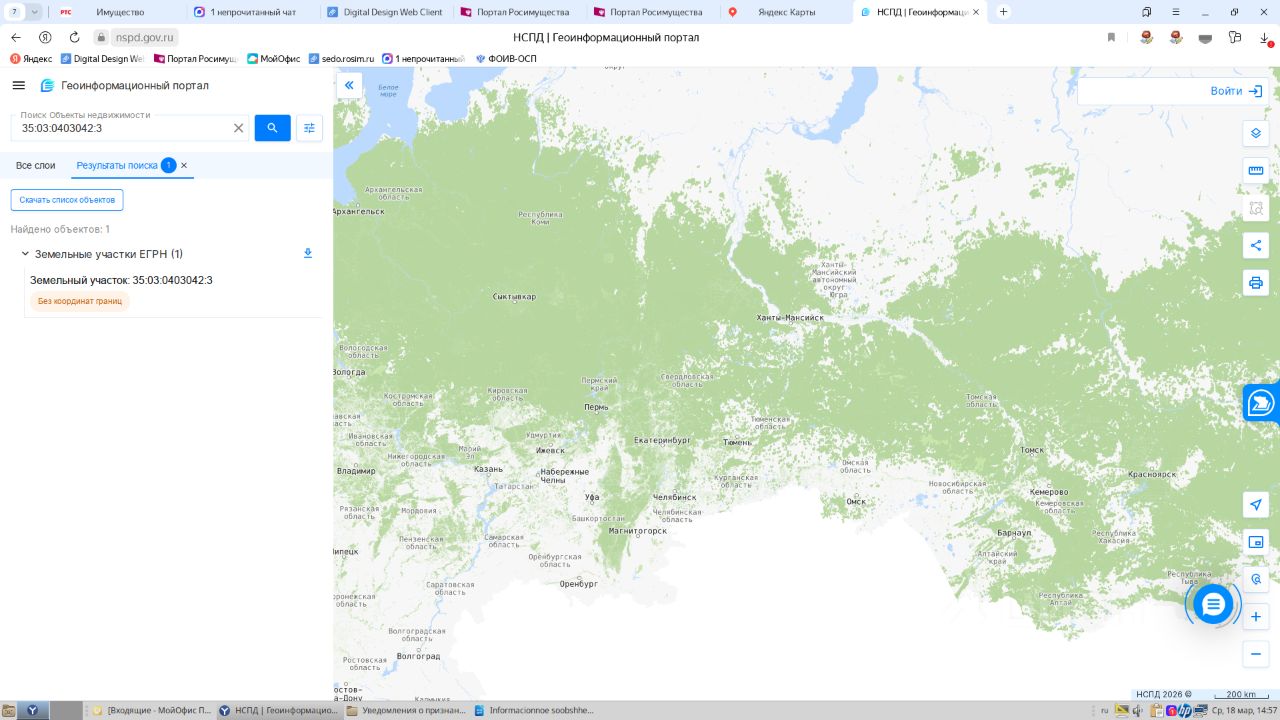The image size is (1280, 720).
Task: Go back with the browser back arrow
Action: [16, 37]
